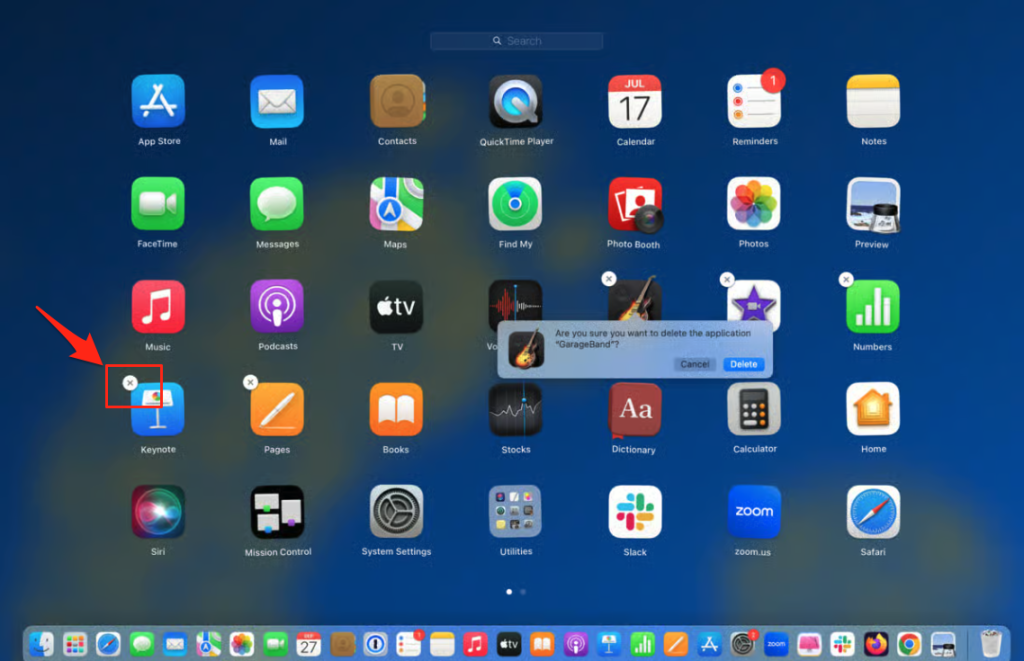Open Slack from Launchpad grid
The width and height of the screenshot is (1024, 661).
(634, 512)
